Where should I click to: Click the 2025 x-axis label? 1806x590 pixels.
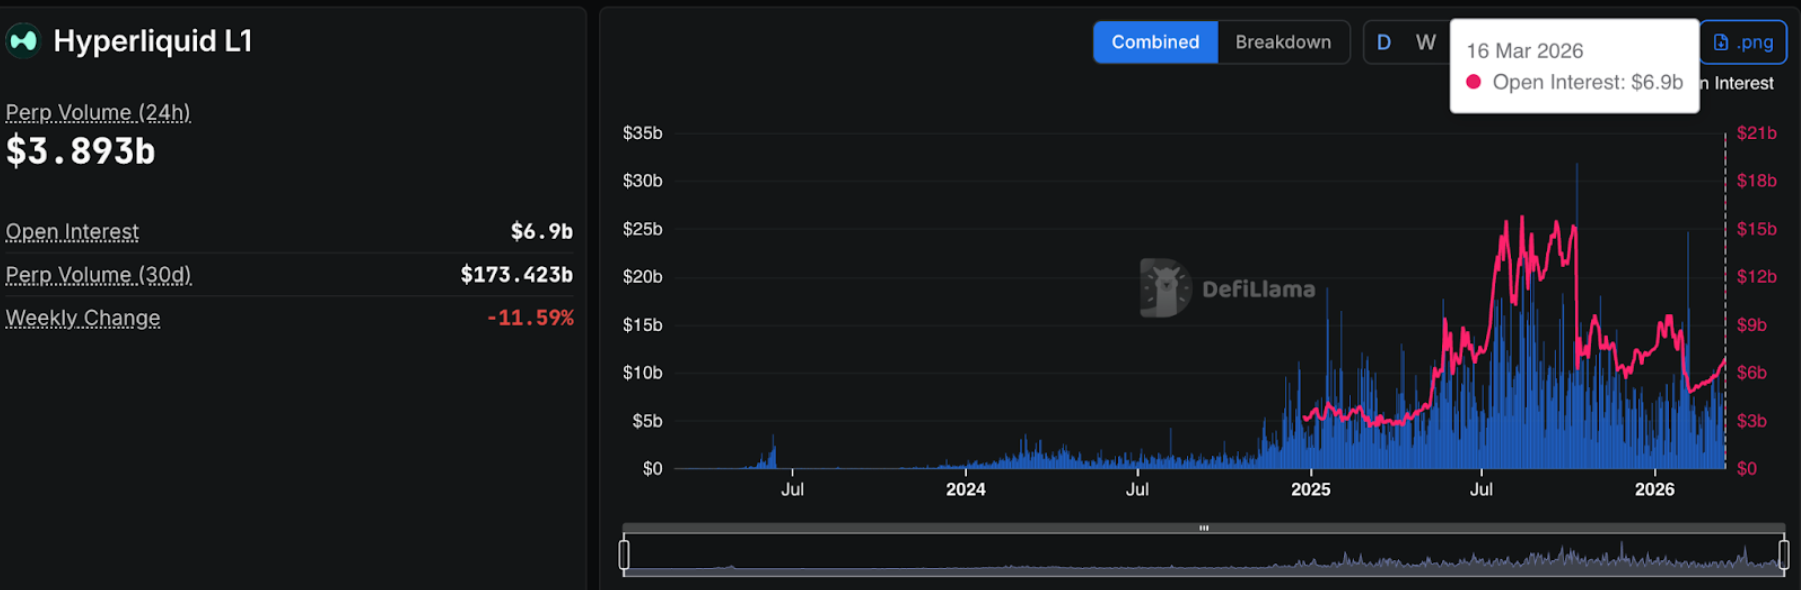point(1310,489)
